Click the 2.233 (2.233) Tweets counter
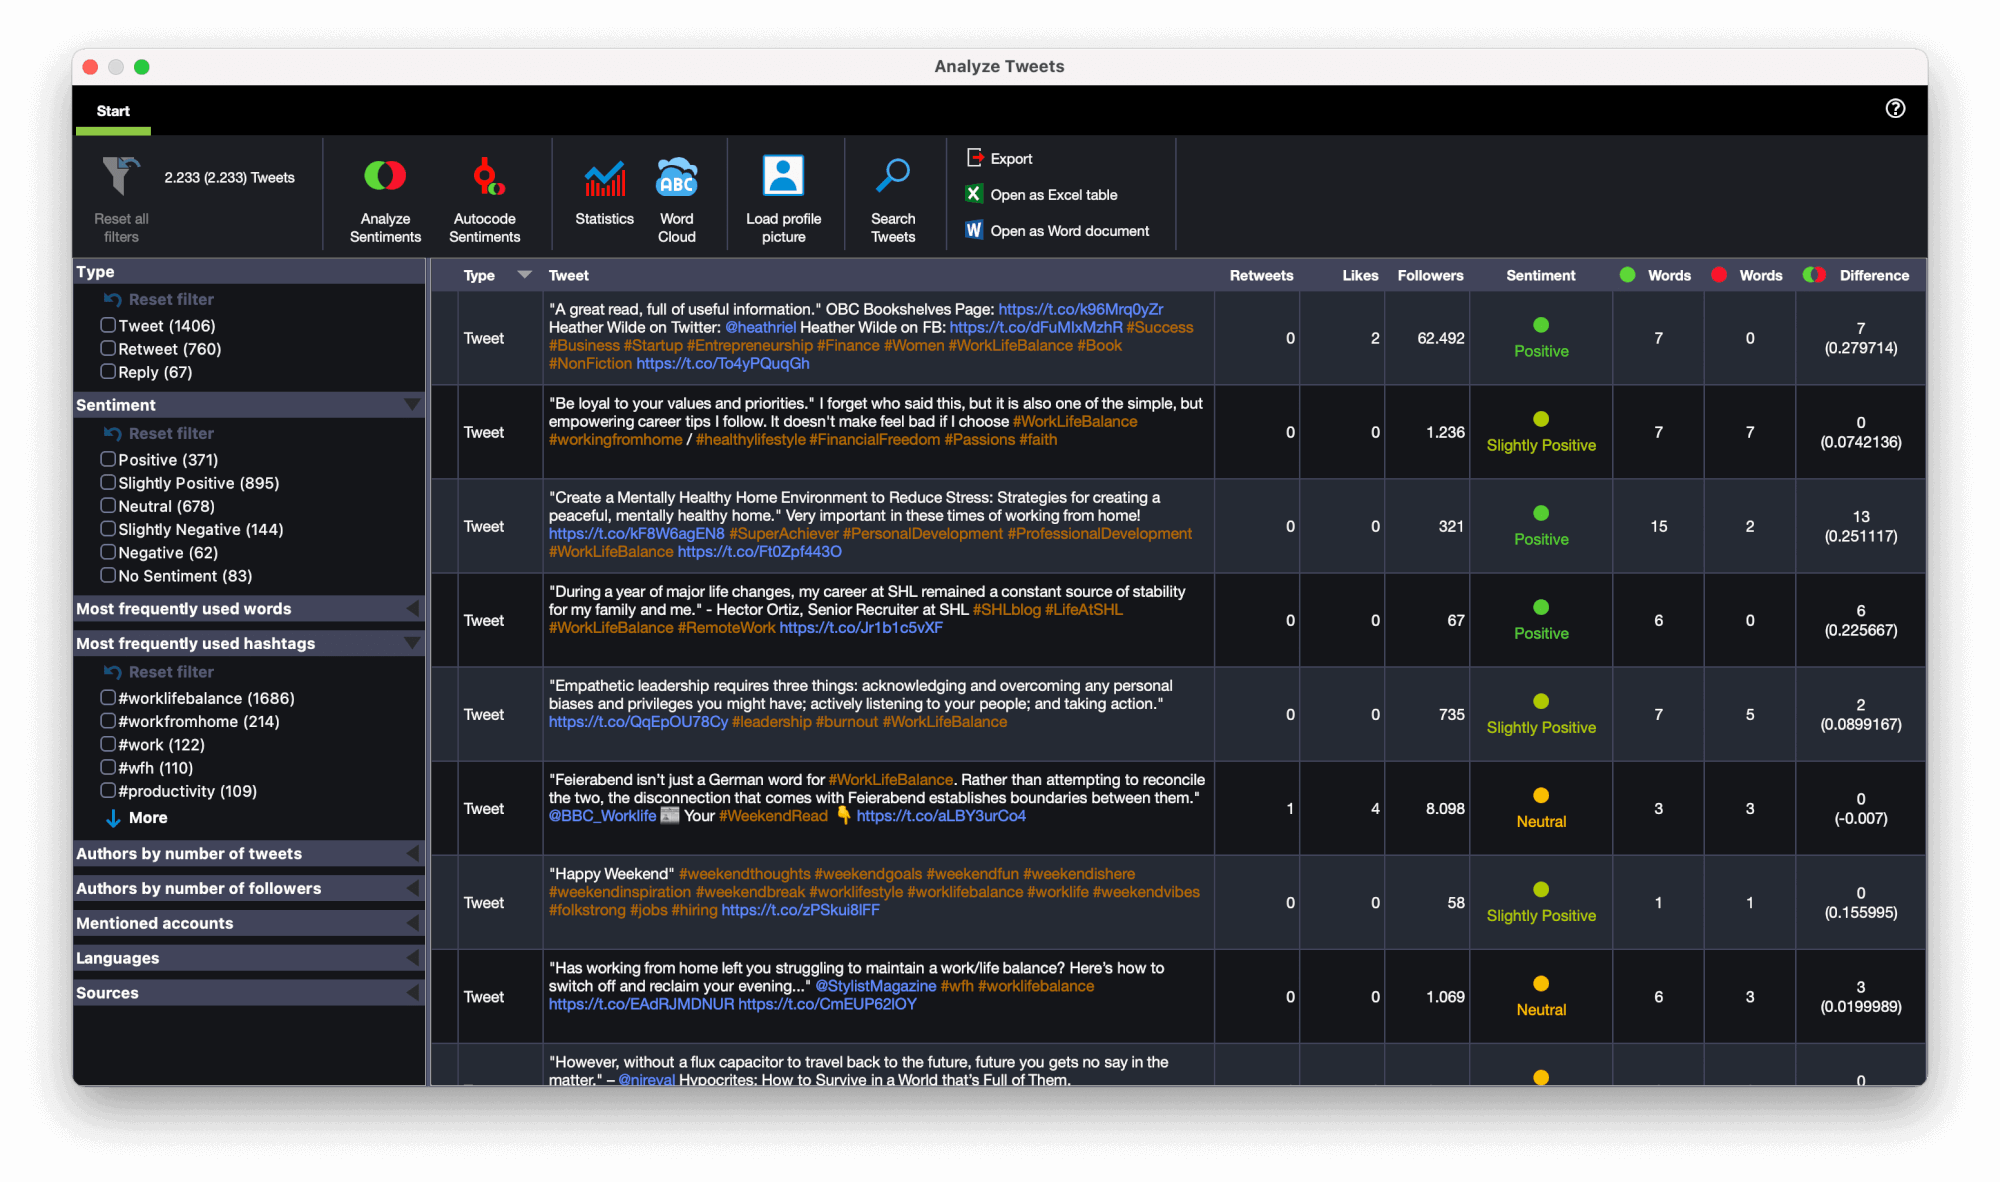 point(229,177)
